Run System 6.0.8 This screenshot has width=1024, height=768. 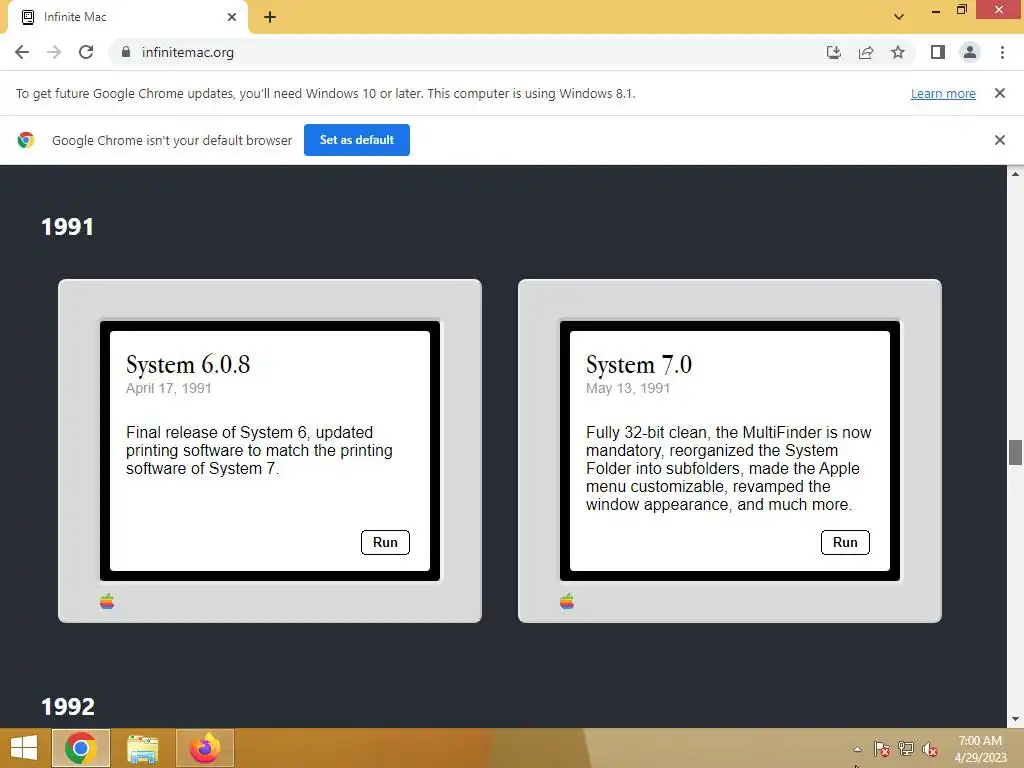[x=385, y=542]
